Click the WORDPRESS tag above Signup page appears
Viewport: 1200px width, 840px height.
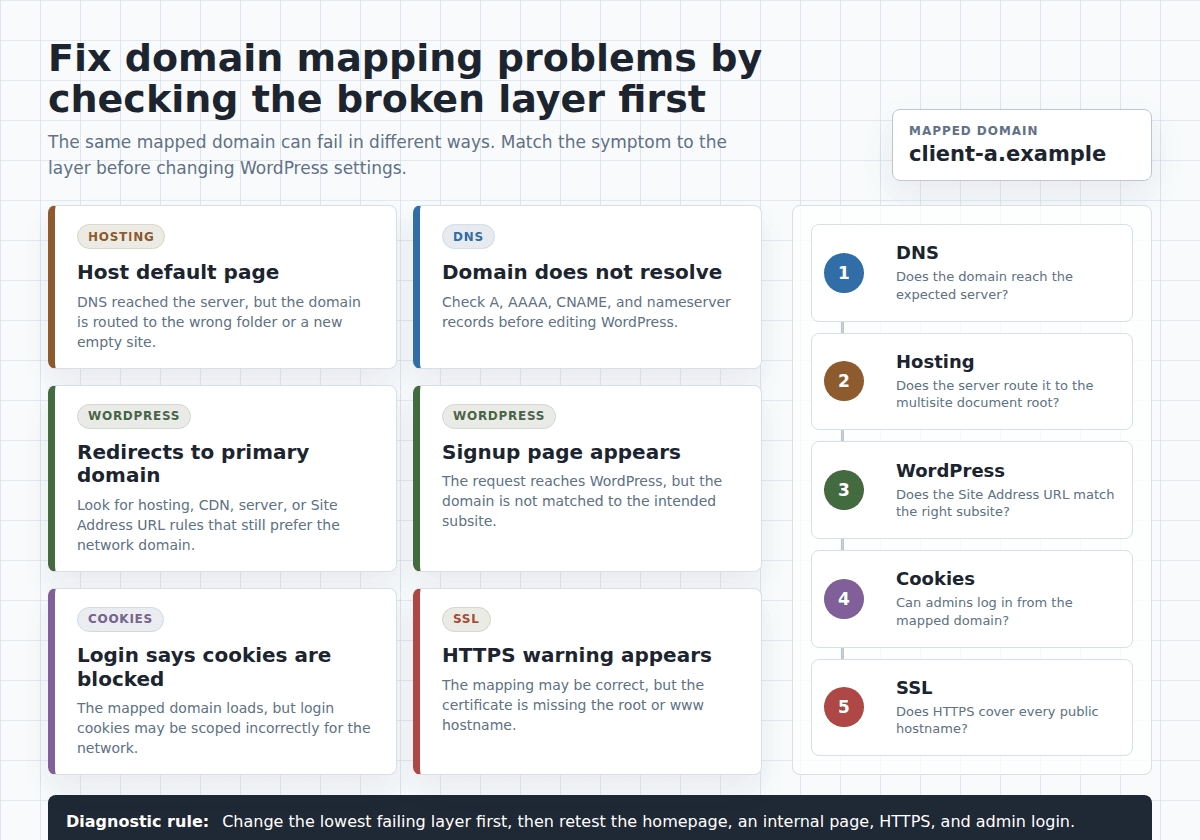(499, 416)
